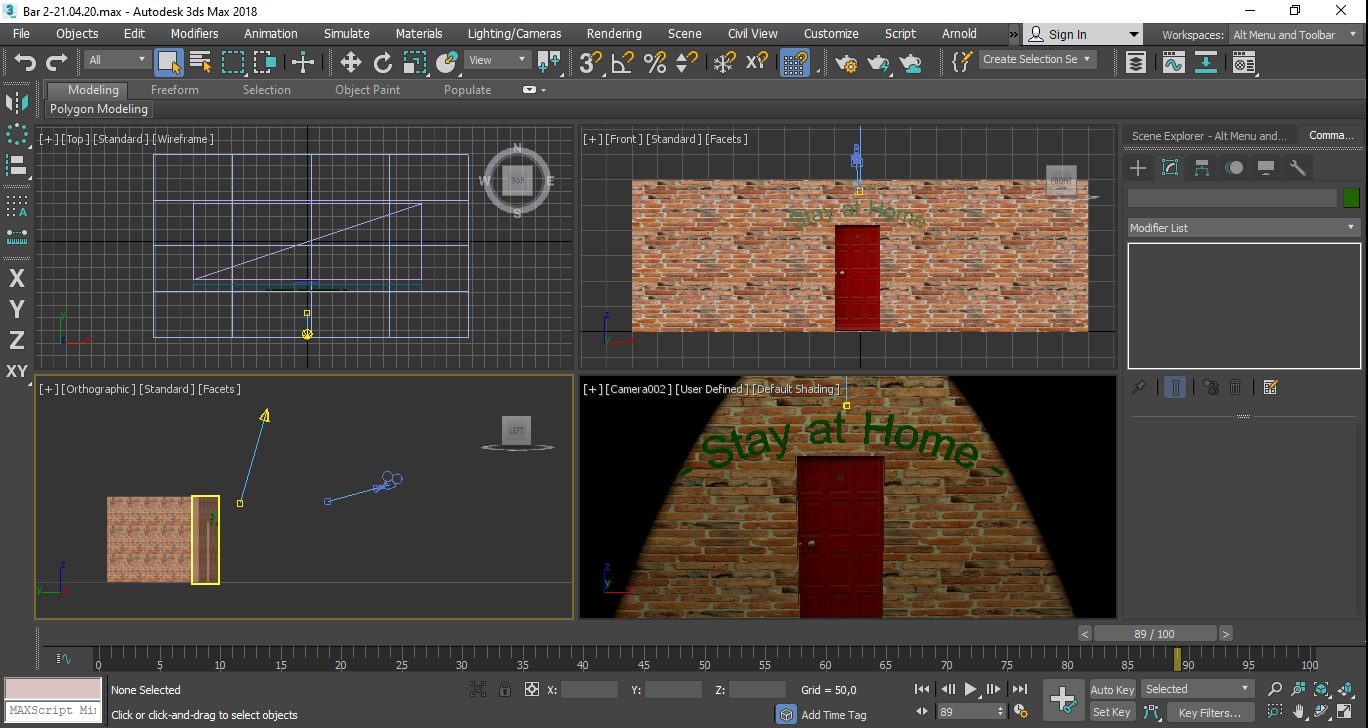The height and width of the screenshot is (728, 1368).
Task: Open the Rendering menu
Action: click(x=614, y=33)
